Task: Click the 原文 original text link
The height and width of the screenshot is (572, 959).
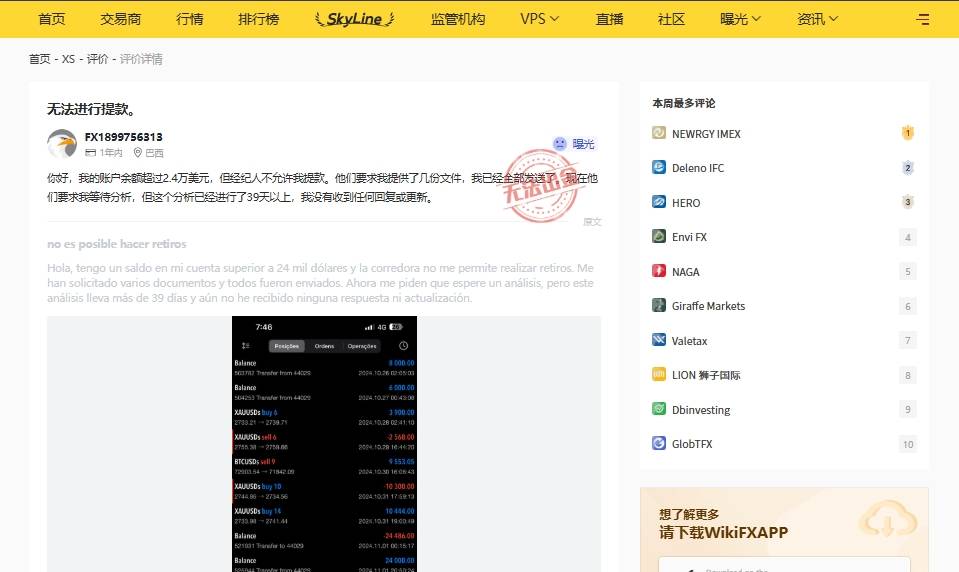Action: 592,221
